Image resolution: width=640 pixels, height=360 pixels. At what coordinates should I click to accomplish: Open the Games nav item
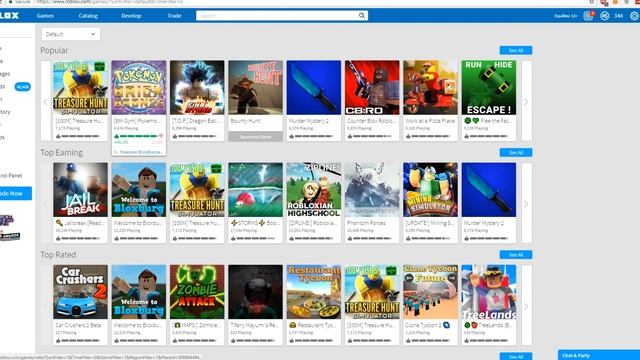tap(45, 16)
